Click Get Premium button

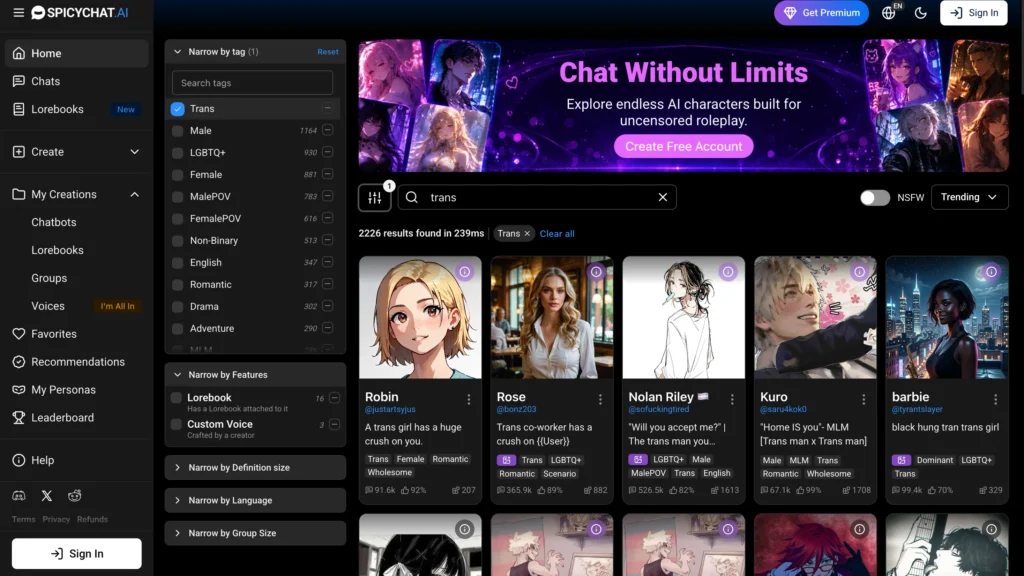(x=822, y=12)
